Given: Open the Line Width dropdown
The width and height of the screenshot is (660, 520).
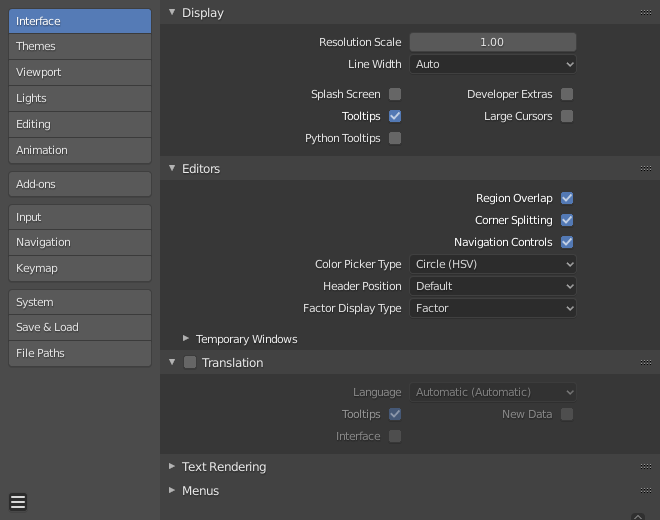Looking at the screenshot, I should click(493, 64).
